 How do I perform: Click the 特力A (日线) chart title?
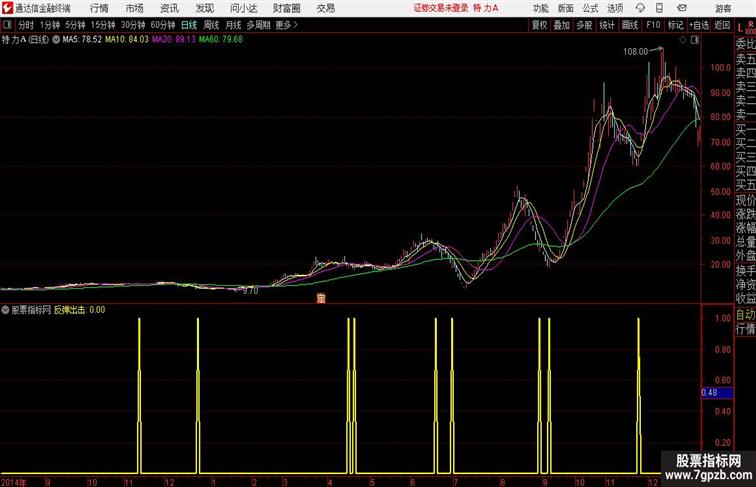(25, 40)
